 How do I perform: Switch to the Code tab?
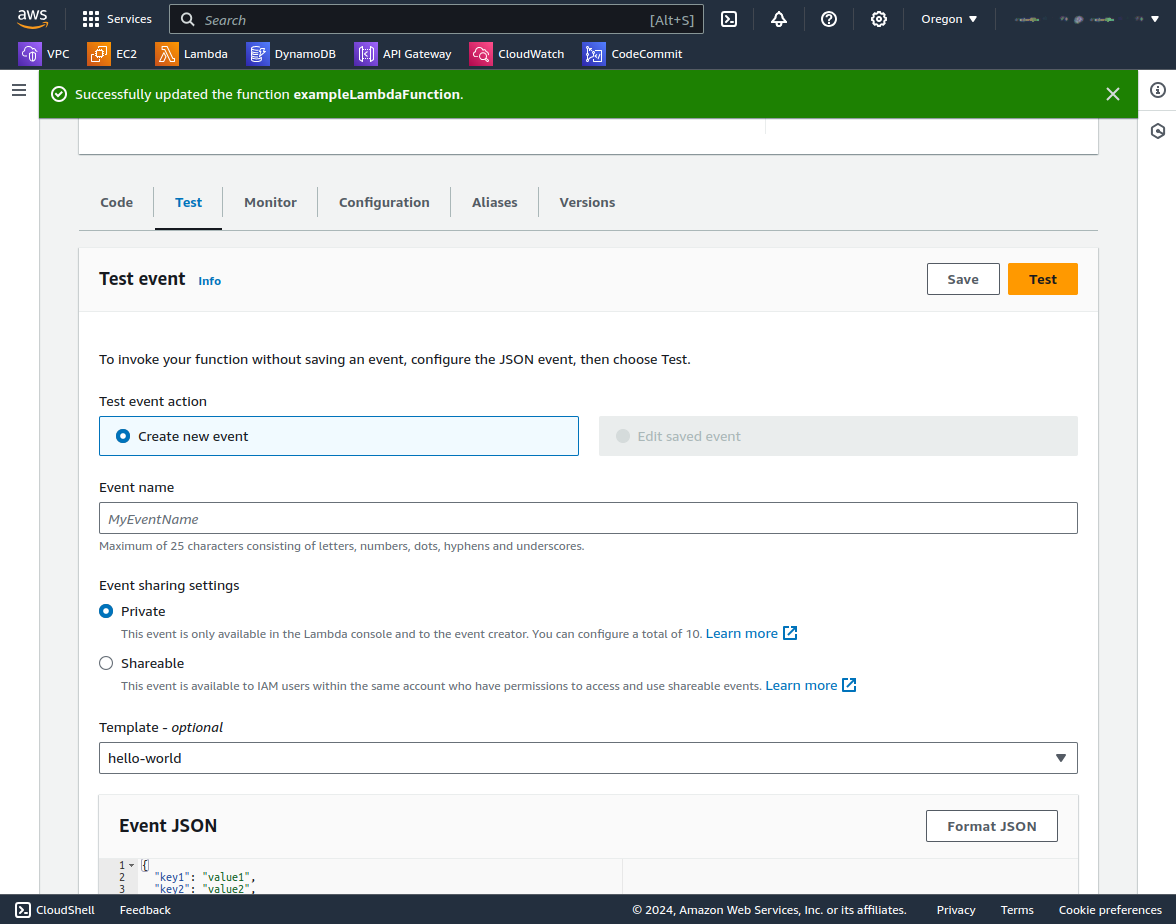tap(116, 202)
